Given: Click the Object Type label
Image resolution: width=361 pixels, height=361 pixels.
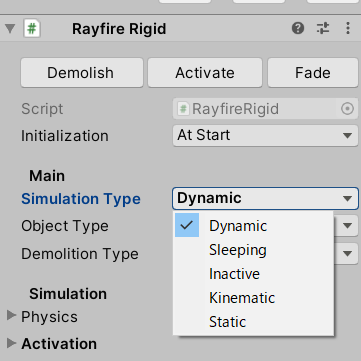Looking at the screenshot, I should [65, 226].
